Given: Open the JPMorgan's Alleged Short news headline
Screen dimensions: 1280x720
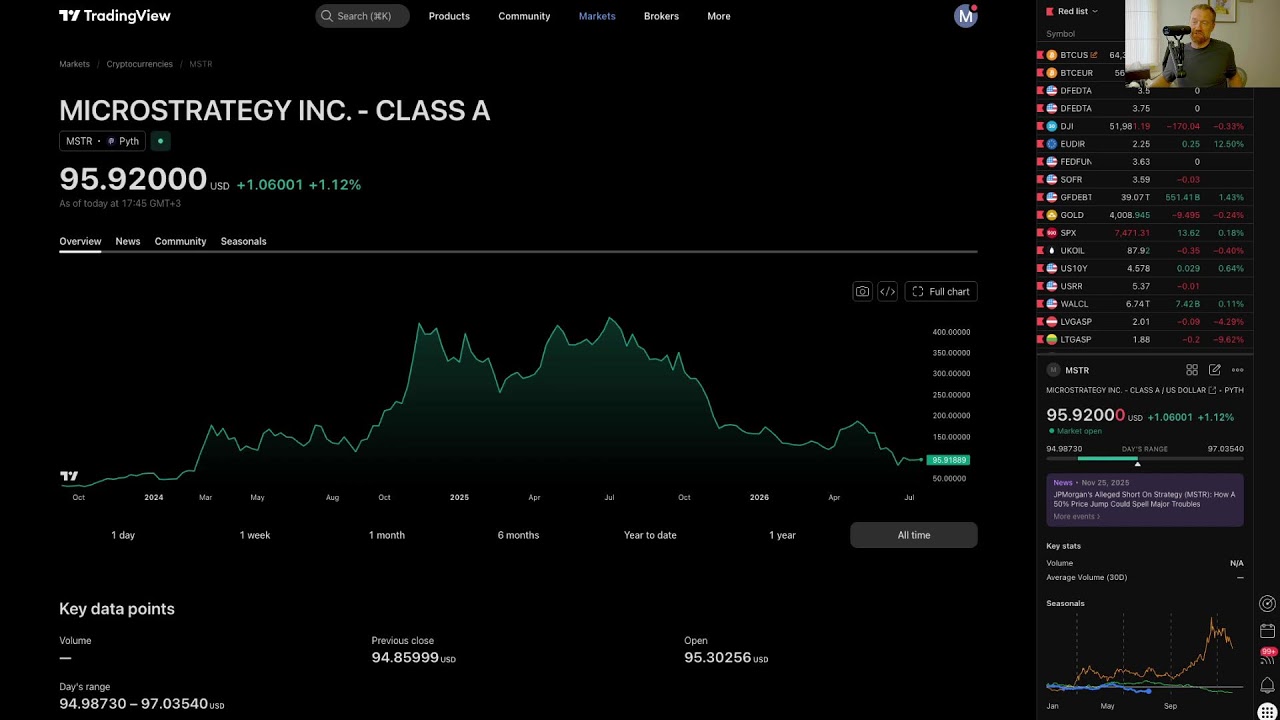Looking at the screenshot, I should point(1144,499).
